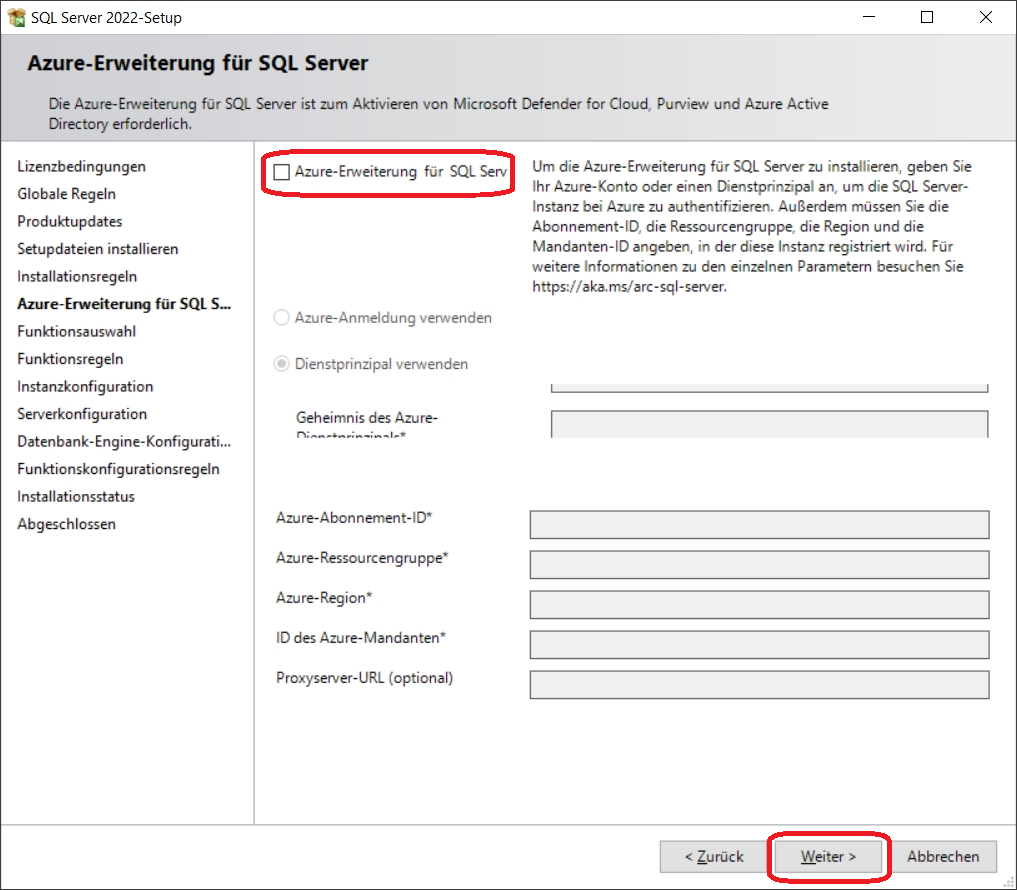This screenshot has height=890, width=1017.
Task: Select Funktionsauswahl in the sidebar
Action: tap(77, 331)
